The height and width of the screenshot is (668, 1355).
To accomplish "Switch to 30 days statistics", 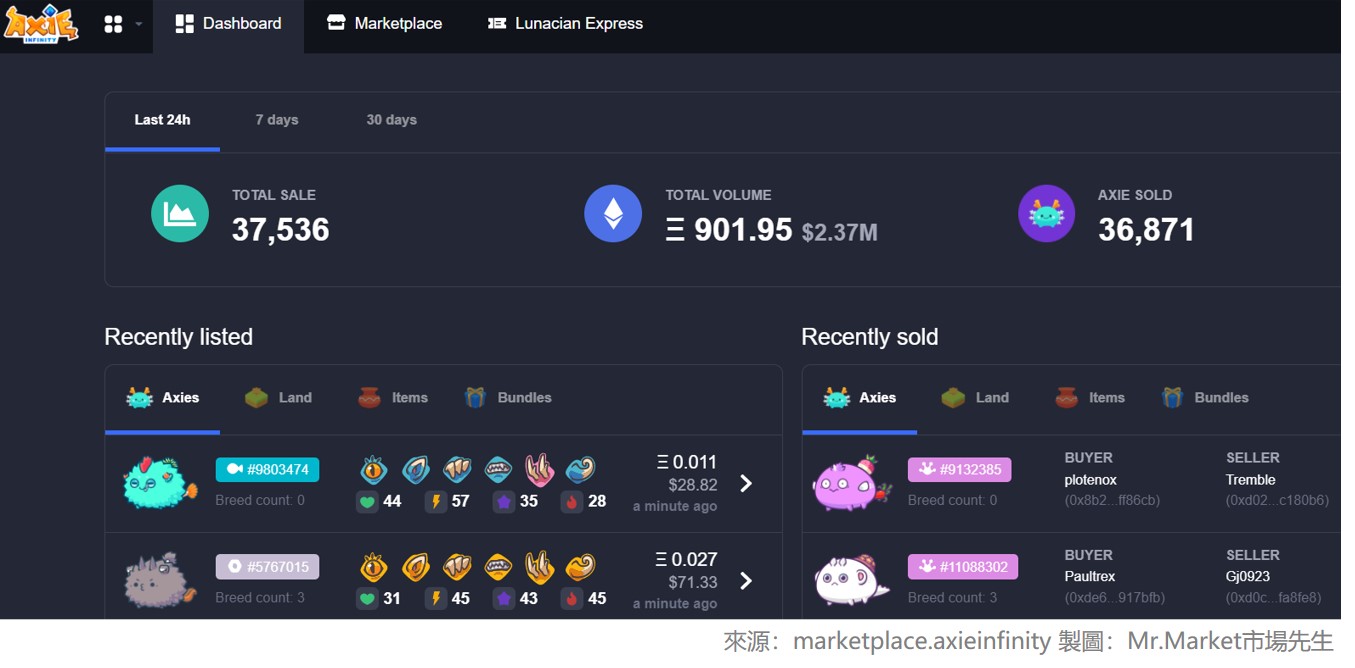I will 391,120.
